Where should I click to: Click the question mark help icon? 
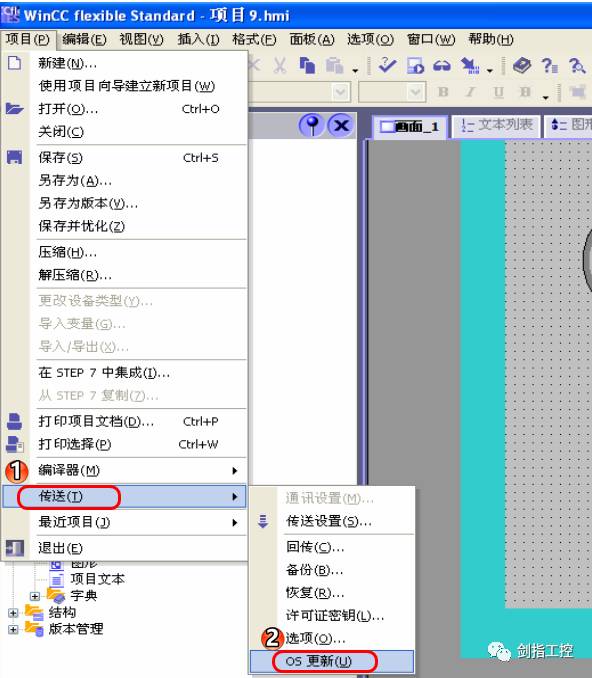tap(549, 66)
